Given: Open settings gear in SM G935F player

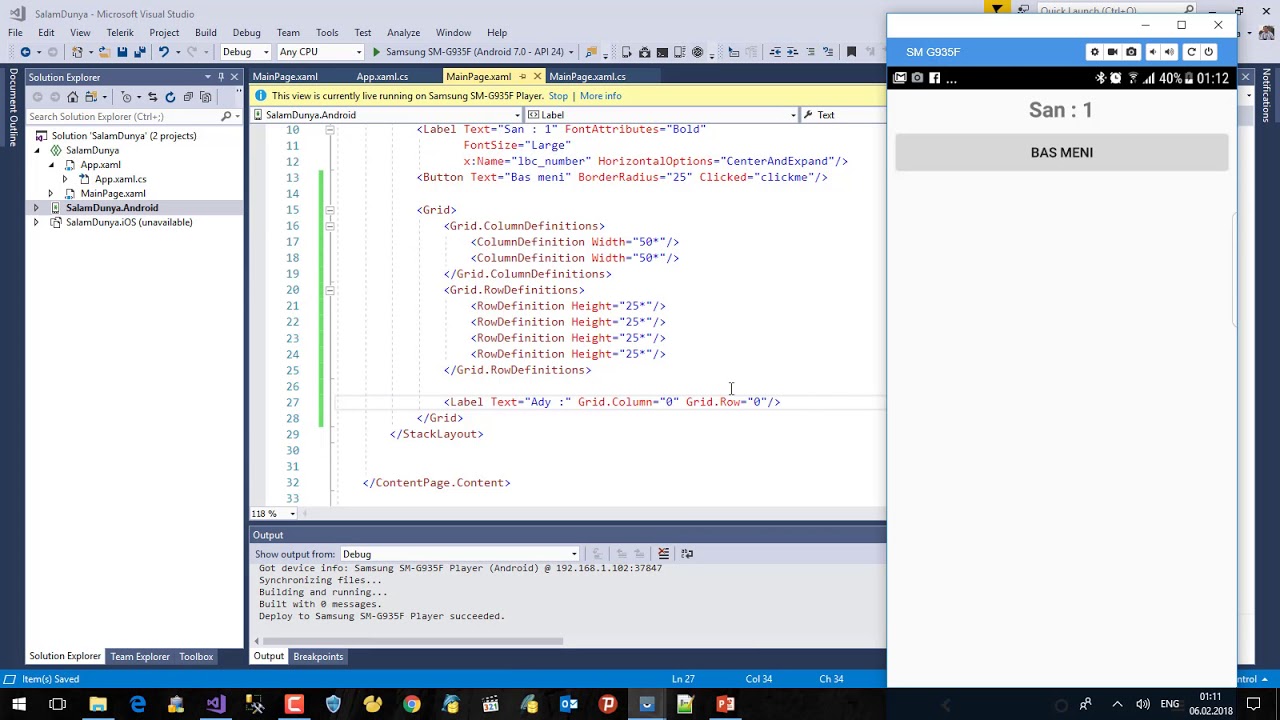Looking at the screenshot, I should [x=1094, y=52].
